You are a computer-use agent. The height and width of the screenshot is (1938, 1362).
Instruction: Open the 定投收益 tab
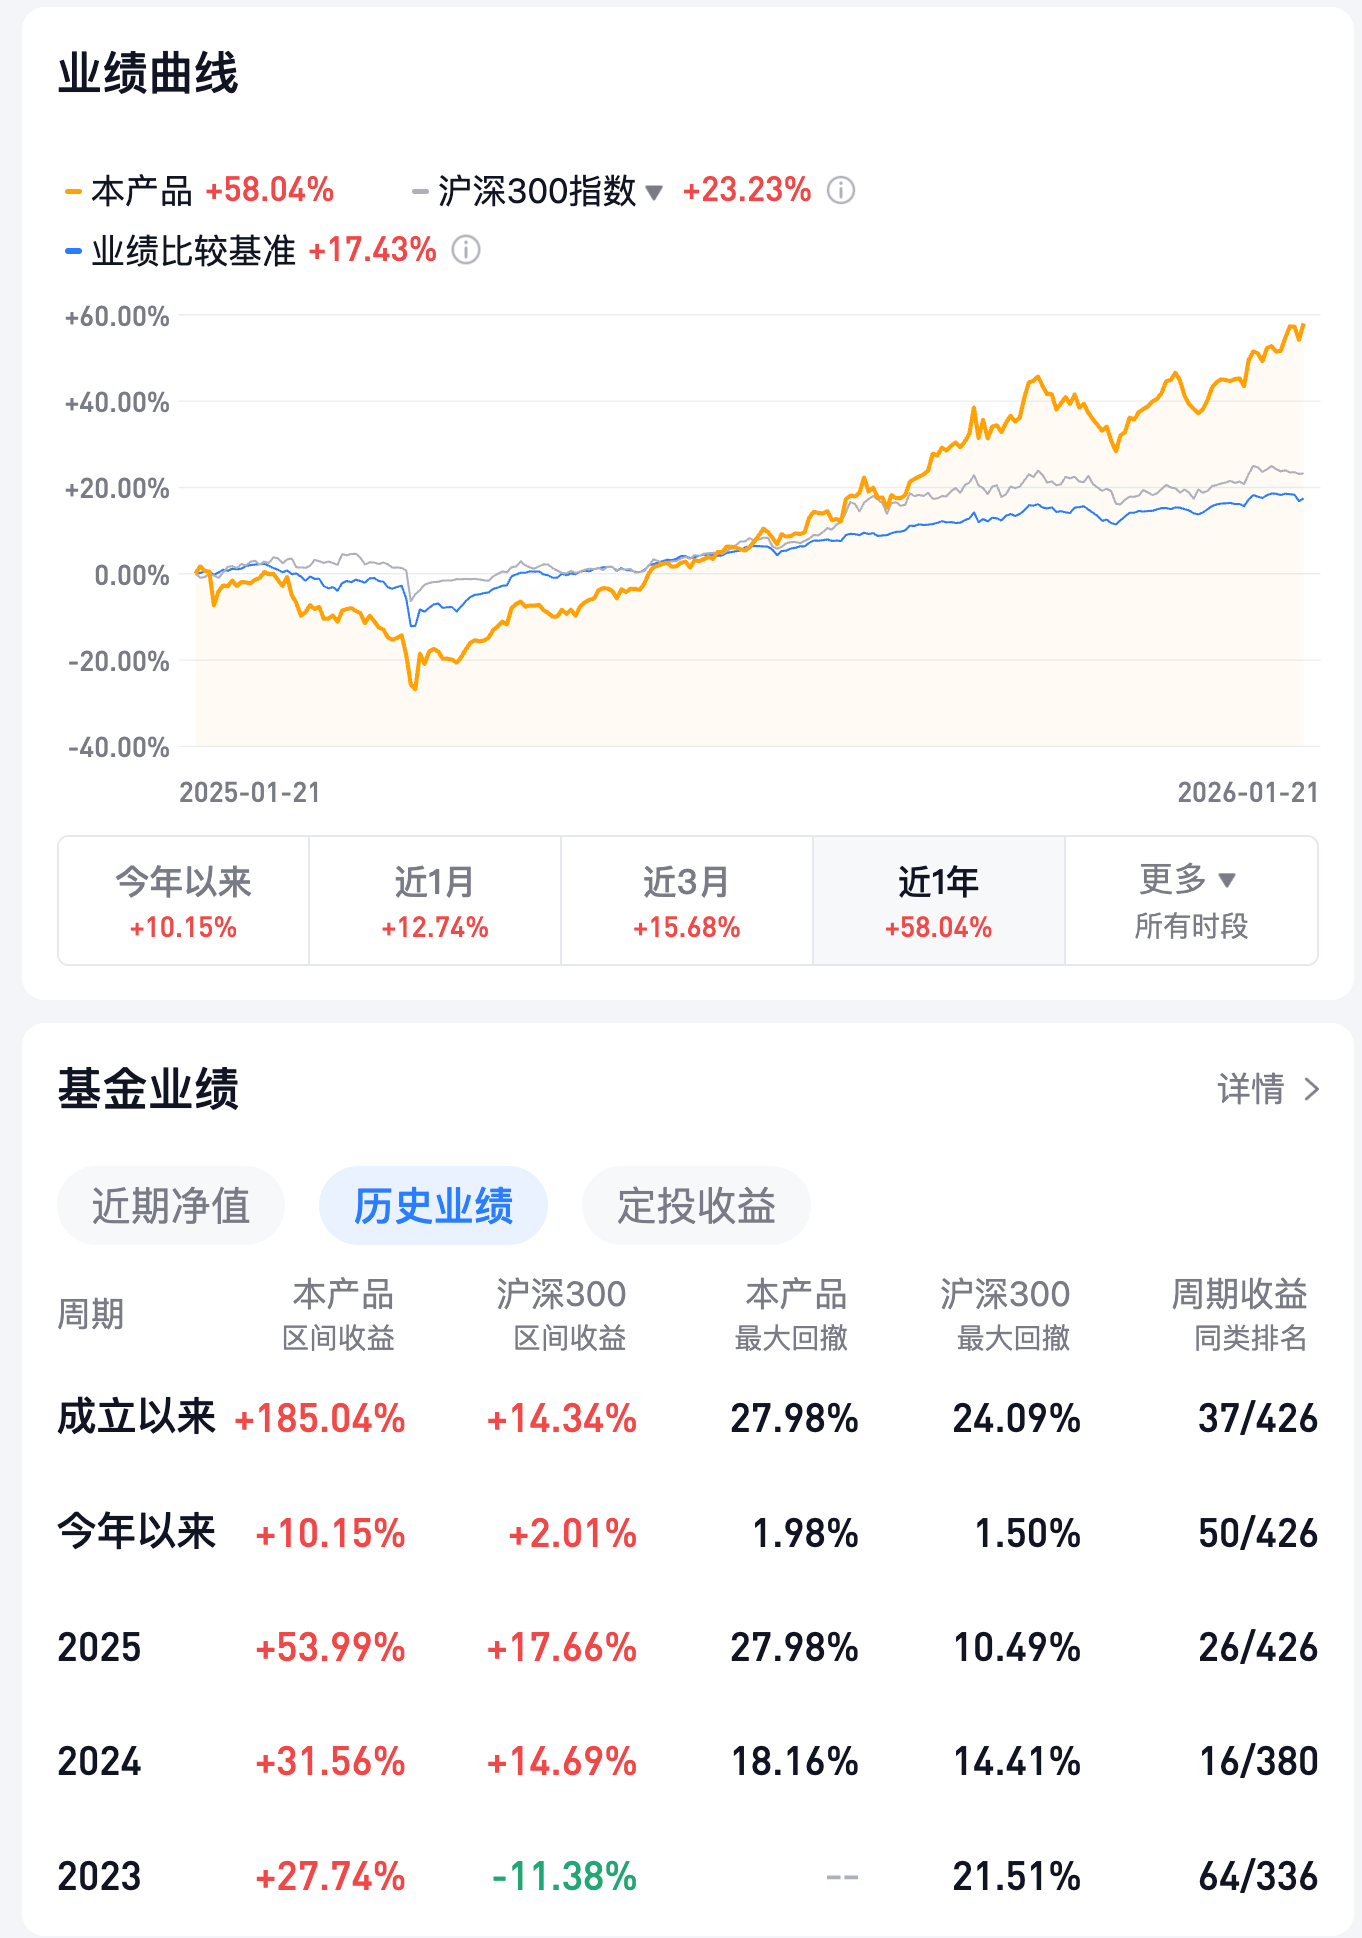click(x=696, y=1206)
